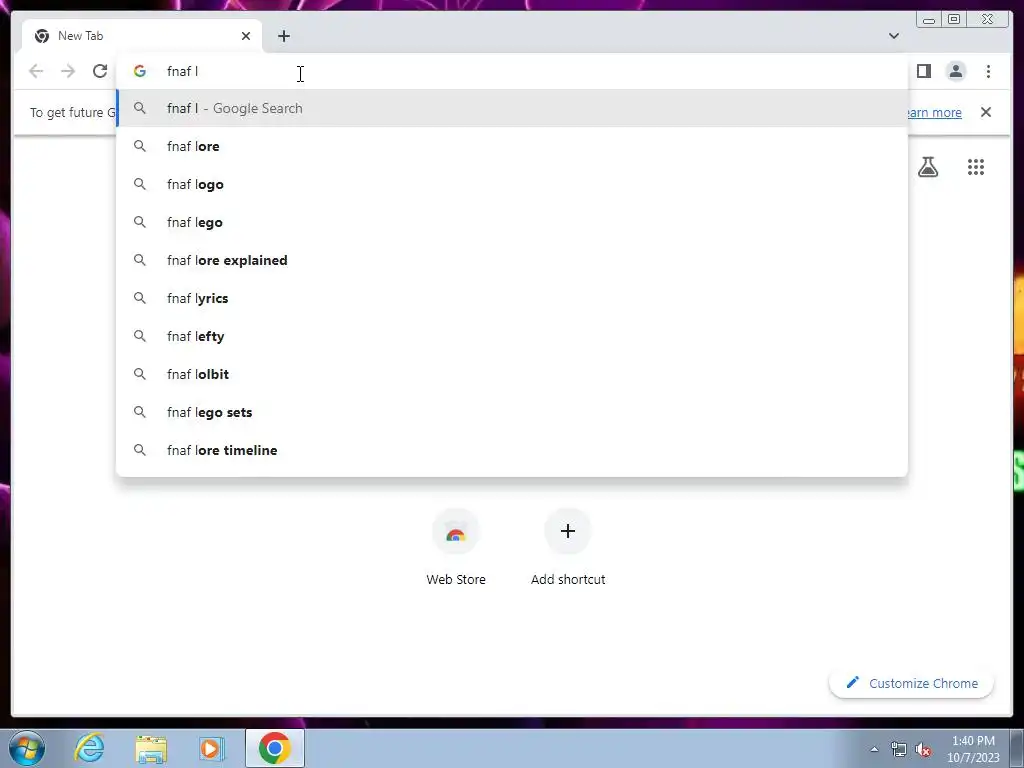Open a new tab with the plus button
Screen dimensions: 1024x768
[283, 36]
